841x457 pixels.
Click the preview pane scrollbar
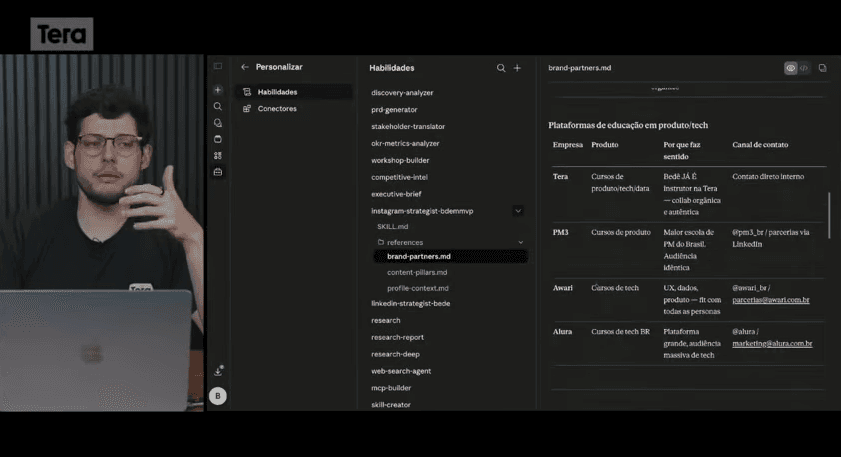[x=829, y=216]
